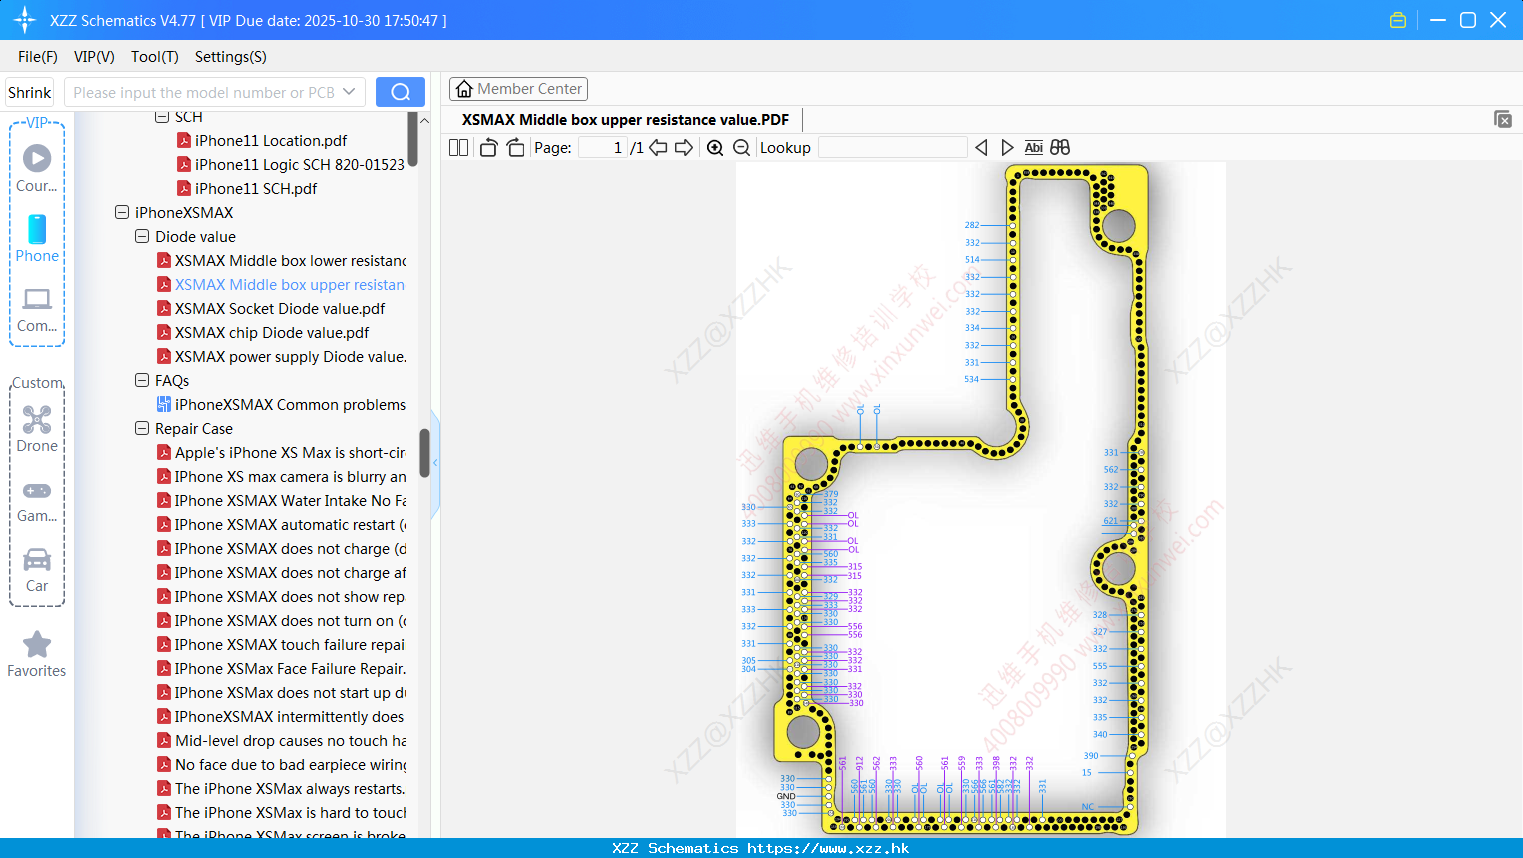Select the Drone category
The height and width of the screenshot is (858, 1523).
(37, 429)
